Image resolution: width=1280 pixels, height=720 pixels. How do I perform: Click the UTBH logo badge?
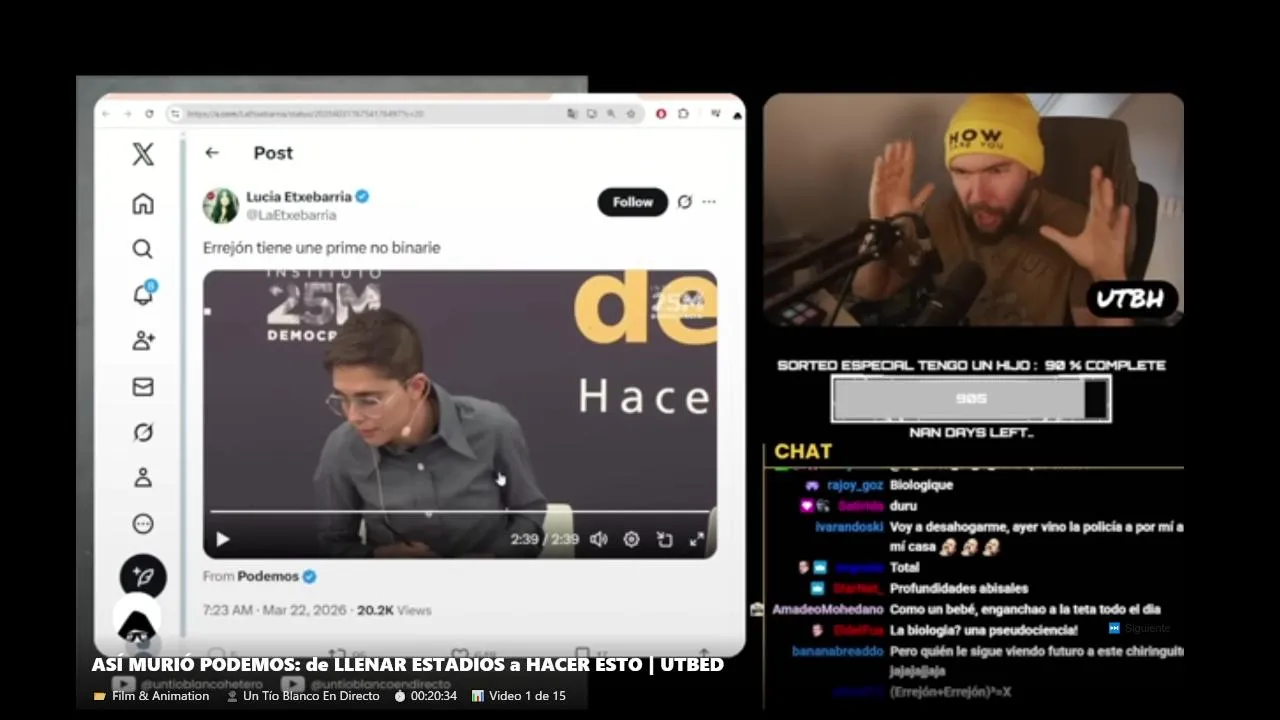[x=1132, y=299]
